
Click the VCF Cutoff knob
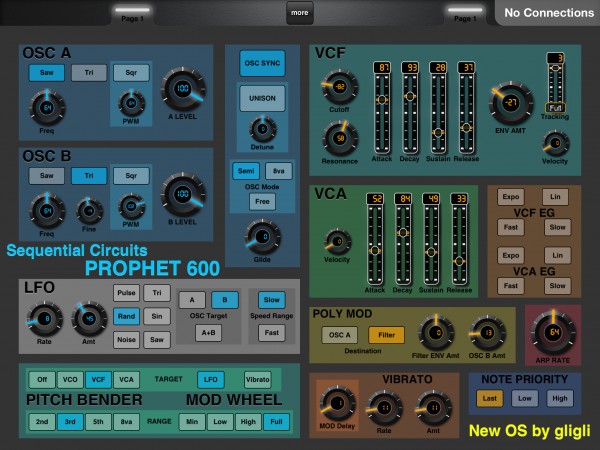click(340, 87)
